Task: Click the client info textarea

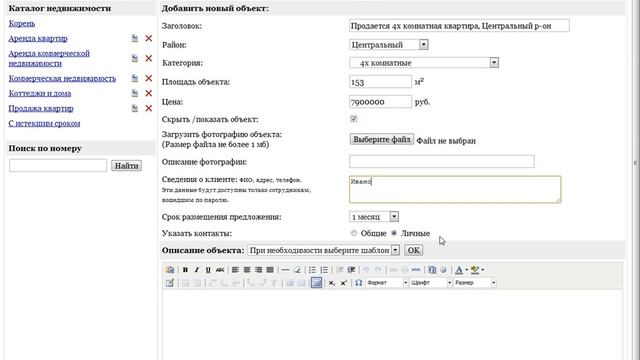Action: click(x=455, y=189)
